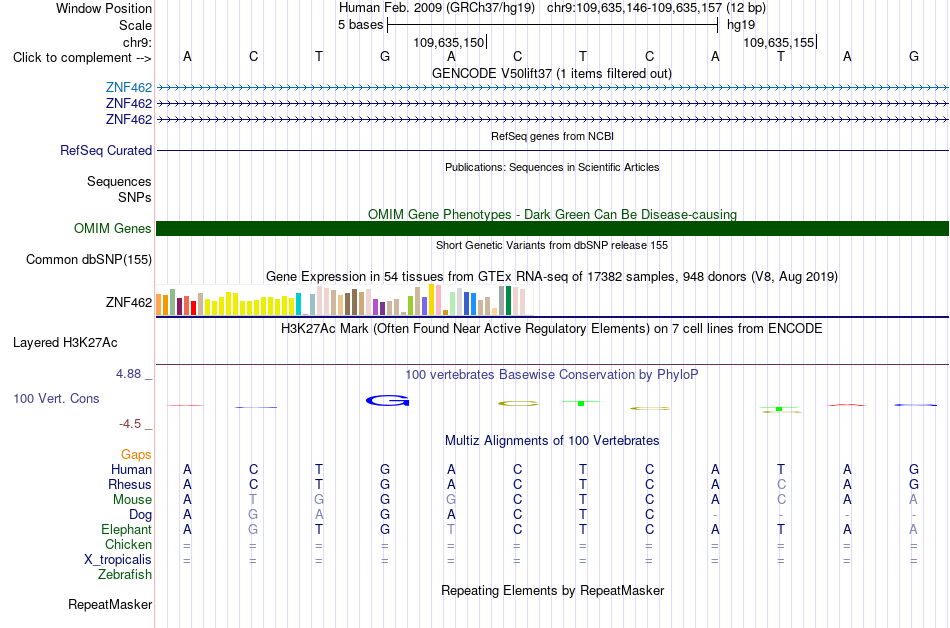The image size is (950, 628).
Task: Select the Rhesus species row label
Action: 130,484
